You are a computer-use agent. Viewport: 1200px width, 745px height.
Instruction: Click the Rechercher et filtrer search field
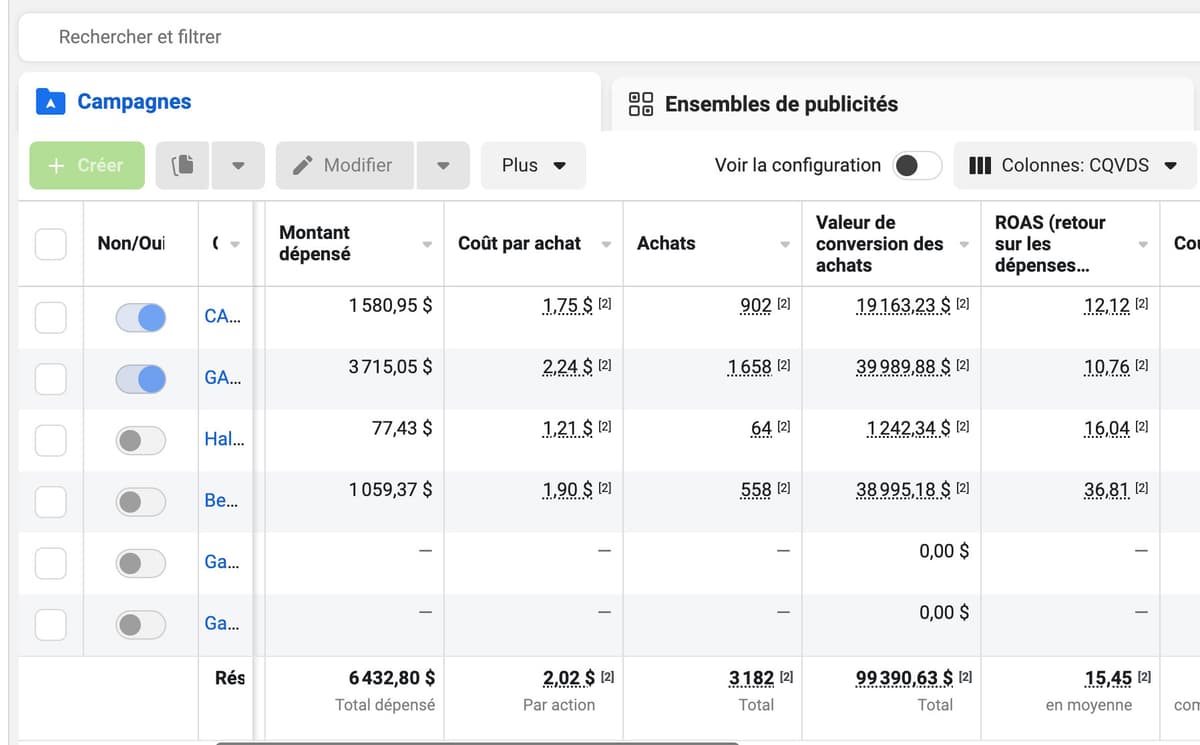600,37
